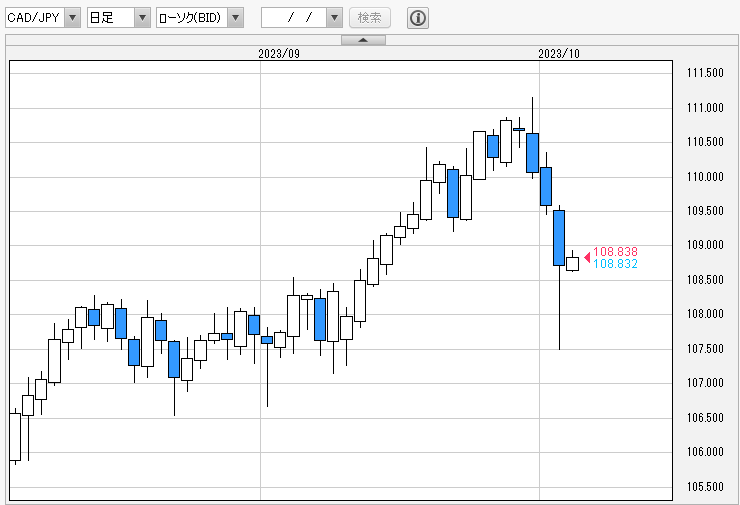Image resolution: width=740 pixels, height=505 pixels.
Task: Click the 108.500 price axis label
Action: (x=705, y=279)
